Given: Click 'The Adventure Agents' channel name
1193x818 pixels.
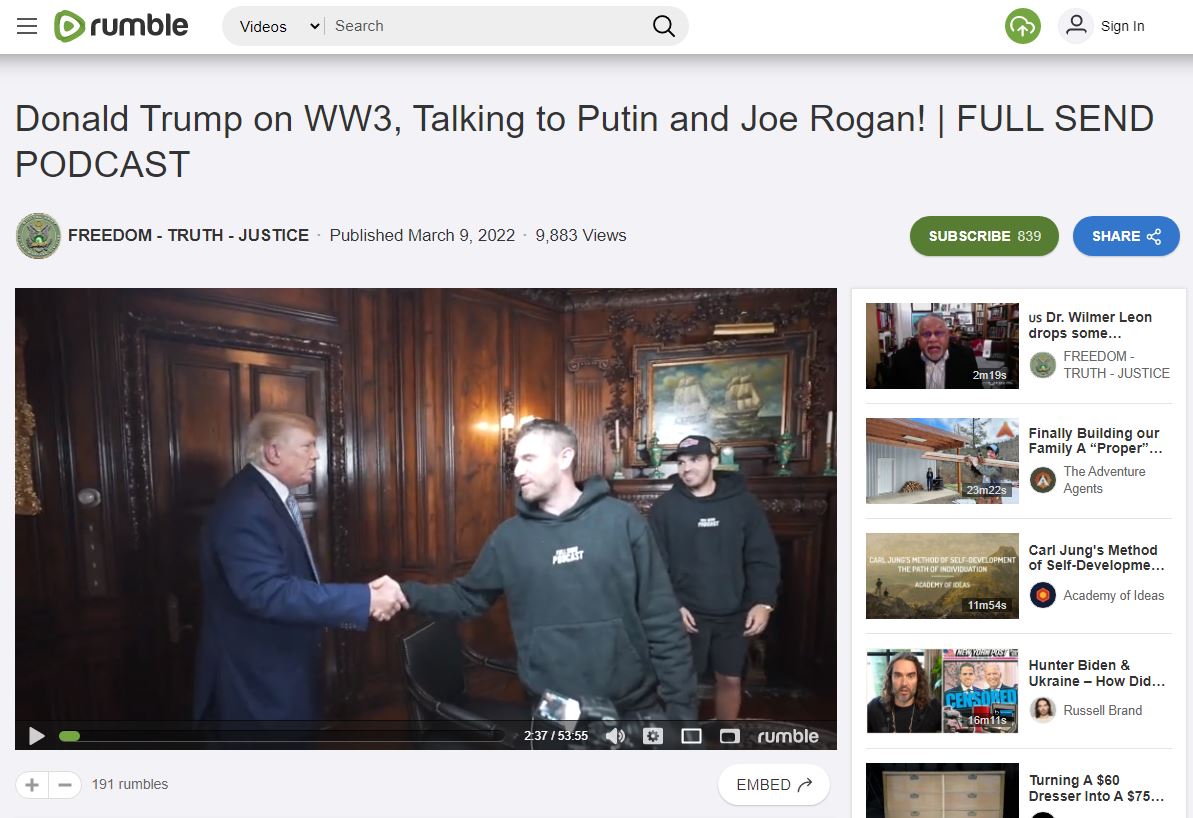Looking at the screenshot, I should click(1104, 480).
